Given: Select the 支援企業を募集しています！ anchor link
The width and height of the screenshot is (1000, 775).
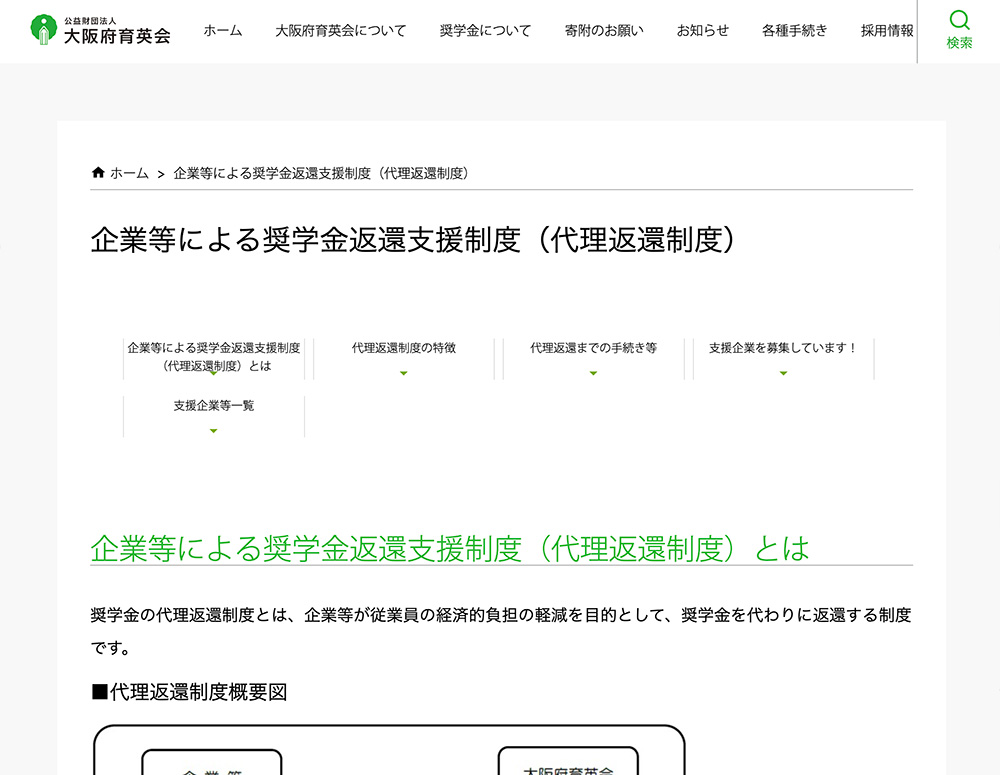Looking at the screenshot, I should click(783, 348).
